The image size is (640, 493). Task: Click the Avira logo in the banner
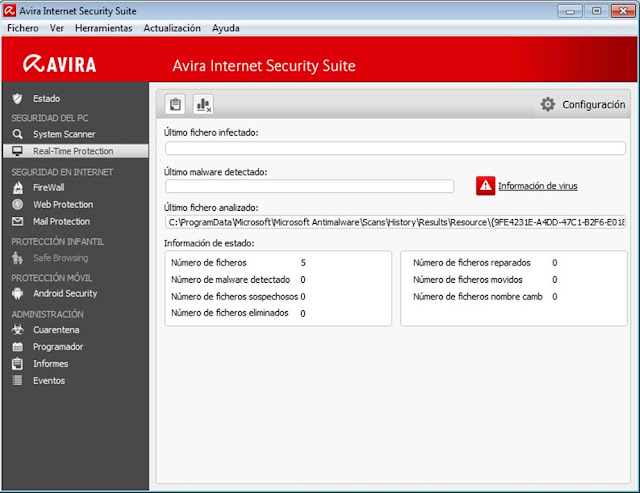point(60,64)
